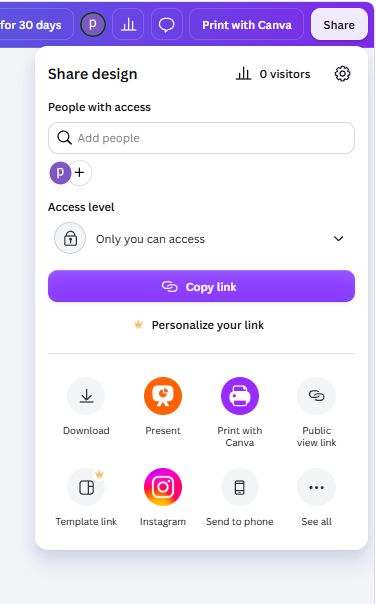Click the plus button to add collaborators
This screenshot has width=377, height=604.
[x=80, y=173]
